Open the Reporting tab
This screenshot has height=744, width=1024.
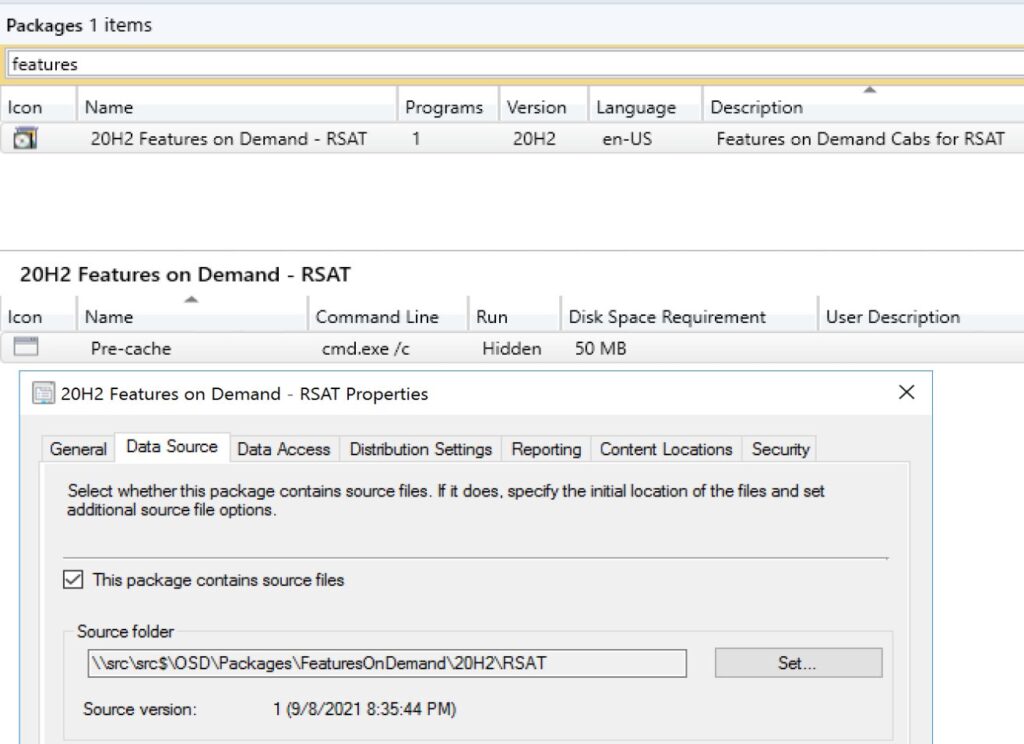(546, 449)
